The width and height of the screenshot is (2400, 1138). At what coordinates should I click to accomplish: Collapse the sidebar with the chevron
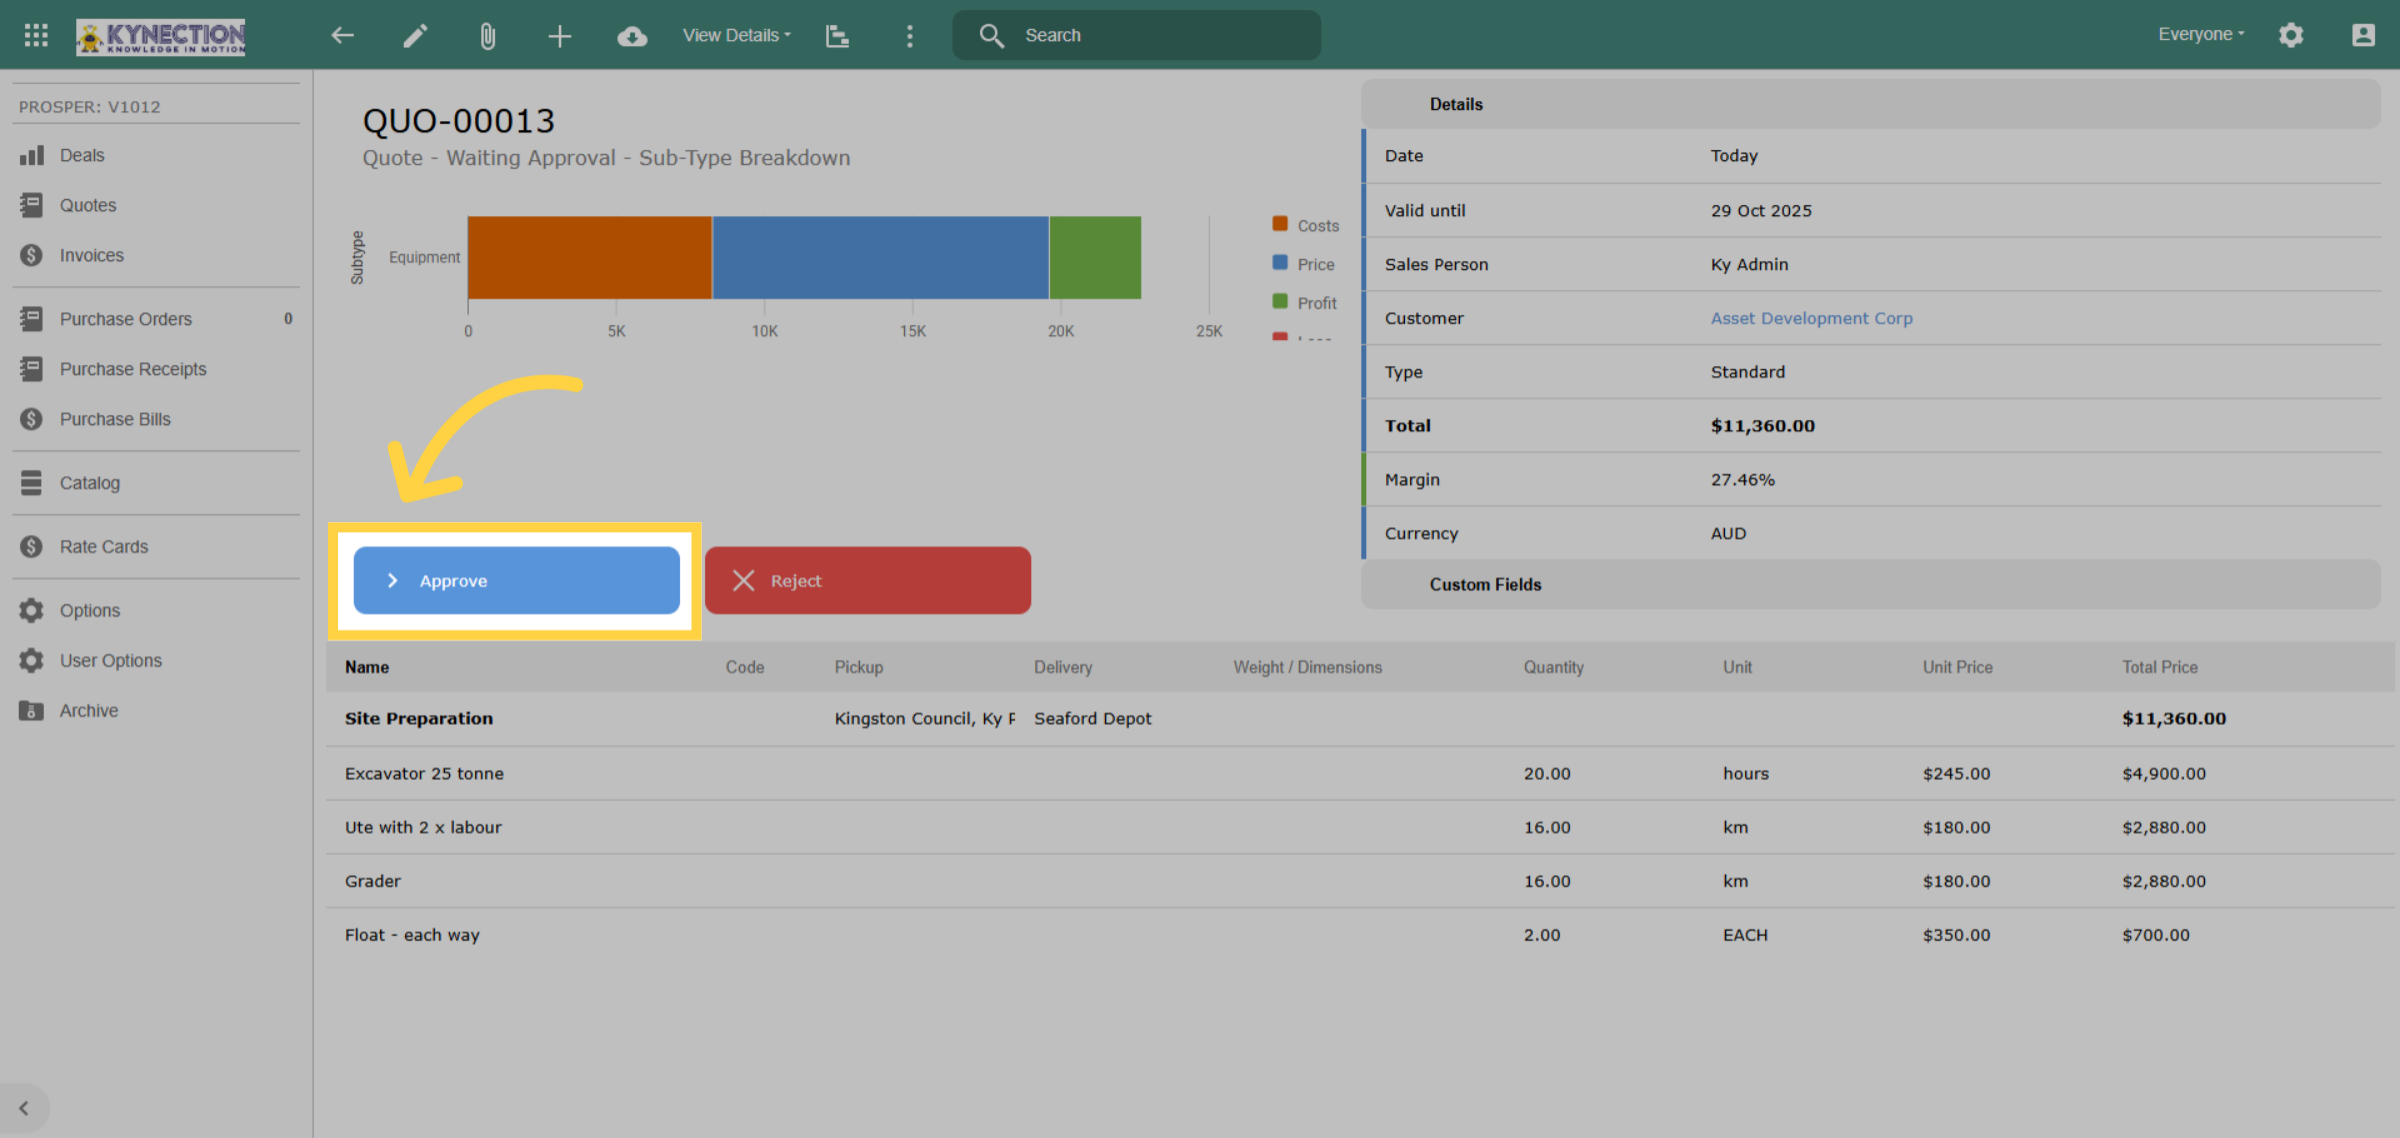click(24, 1108)
